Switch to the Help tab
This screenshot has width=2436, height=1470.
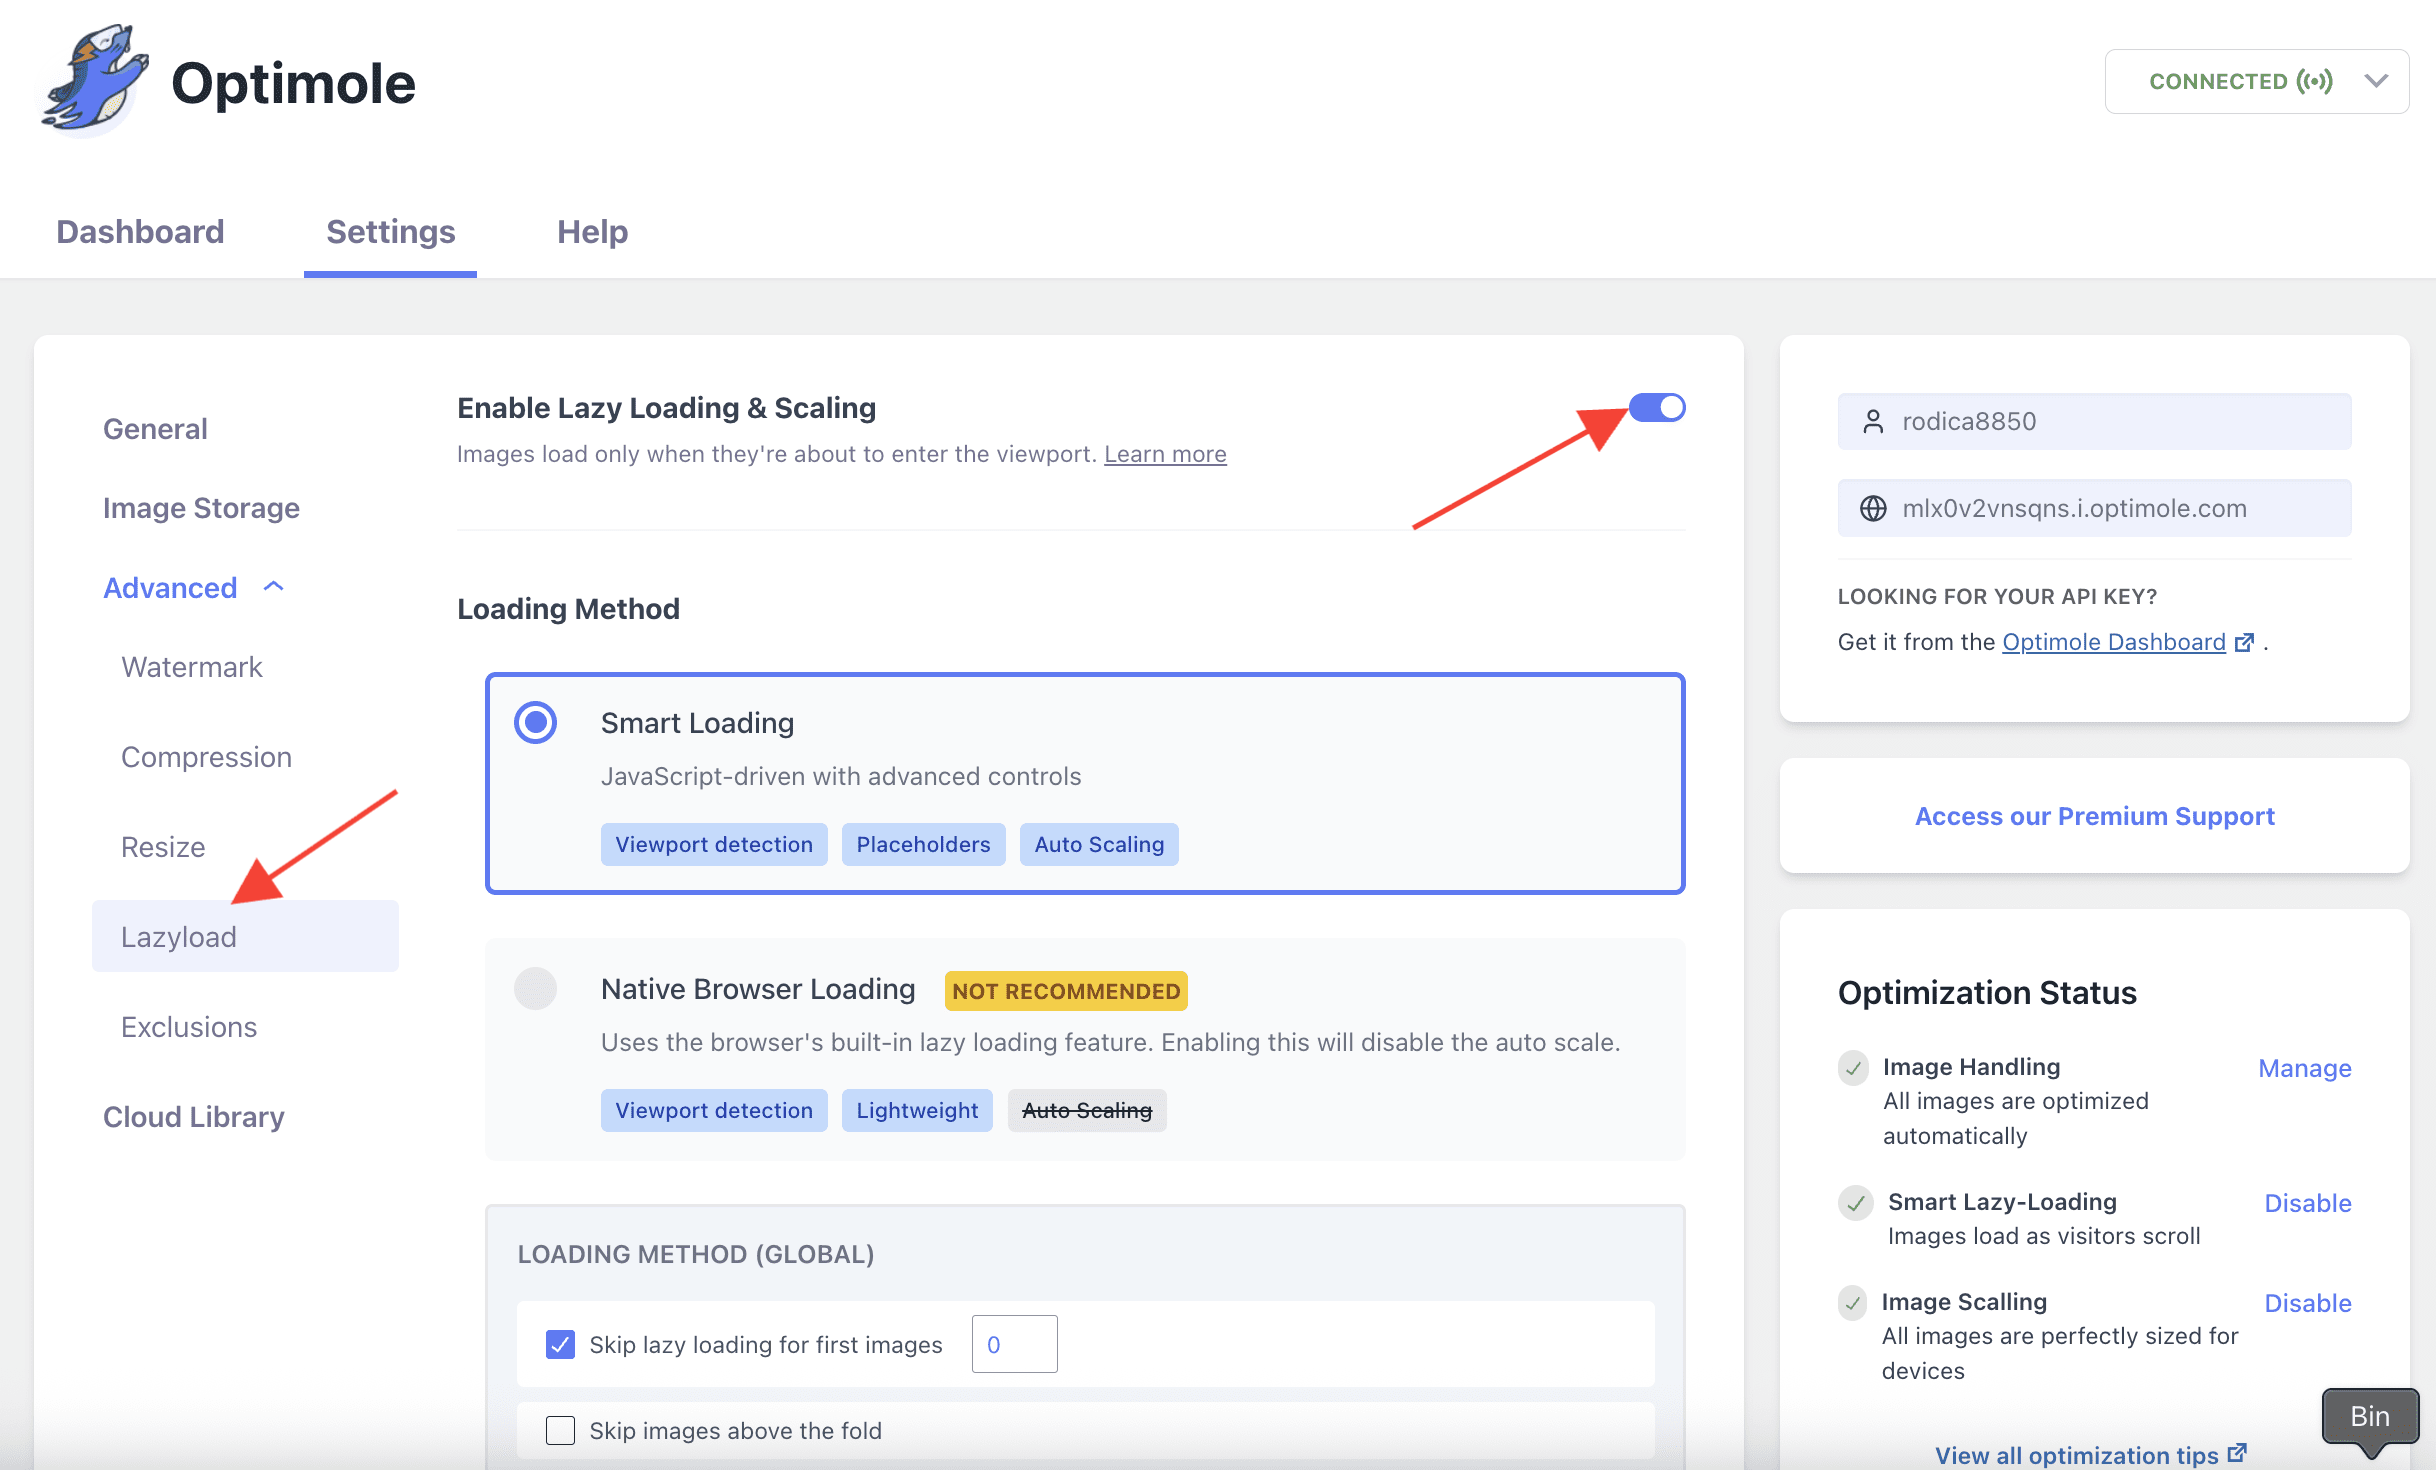click(592, 231)
